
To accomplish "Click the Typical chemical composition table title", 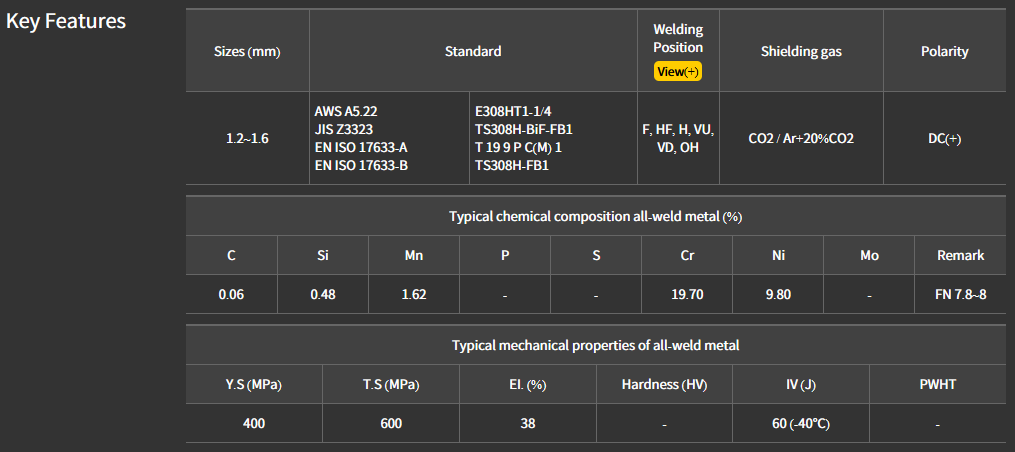I will point(595,216).
